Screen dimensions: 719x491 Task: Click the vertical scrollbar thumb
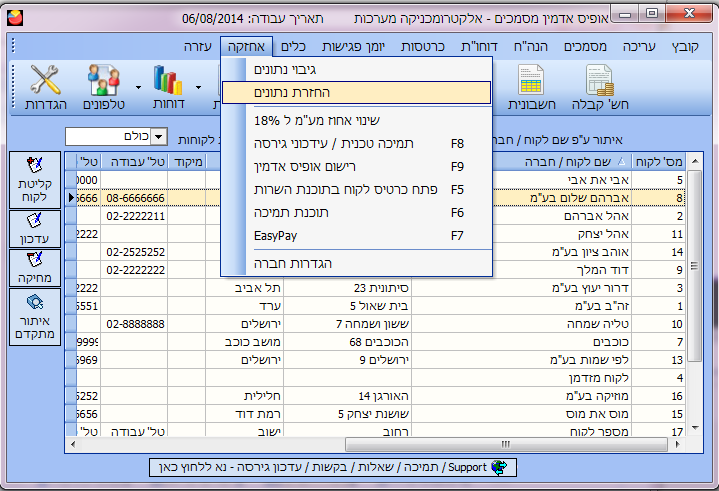(694, 266)
